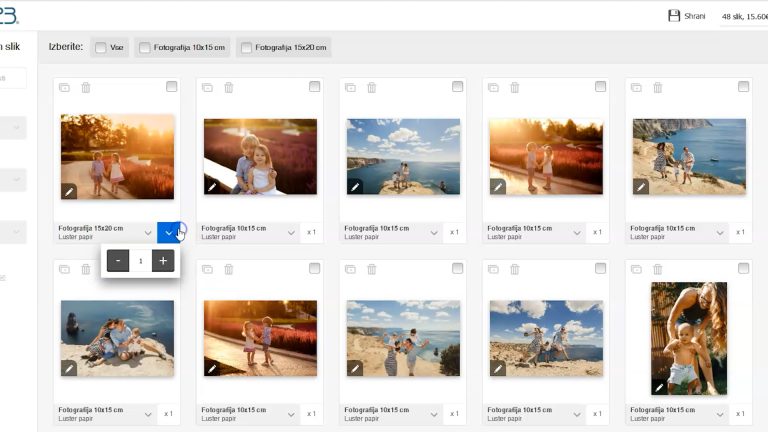The height and width of the screenshot is (432, 768).
Task: Click trash icon on second-row first photo
Action: click(x=86, y=269)
